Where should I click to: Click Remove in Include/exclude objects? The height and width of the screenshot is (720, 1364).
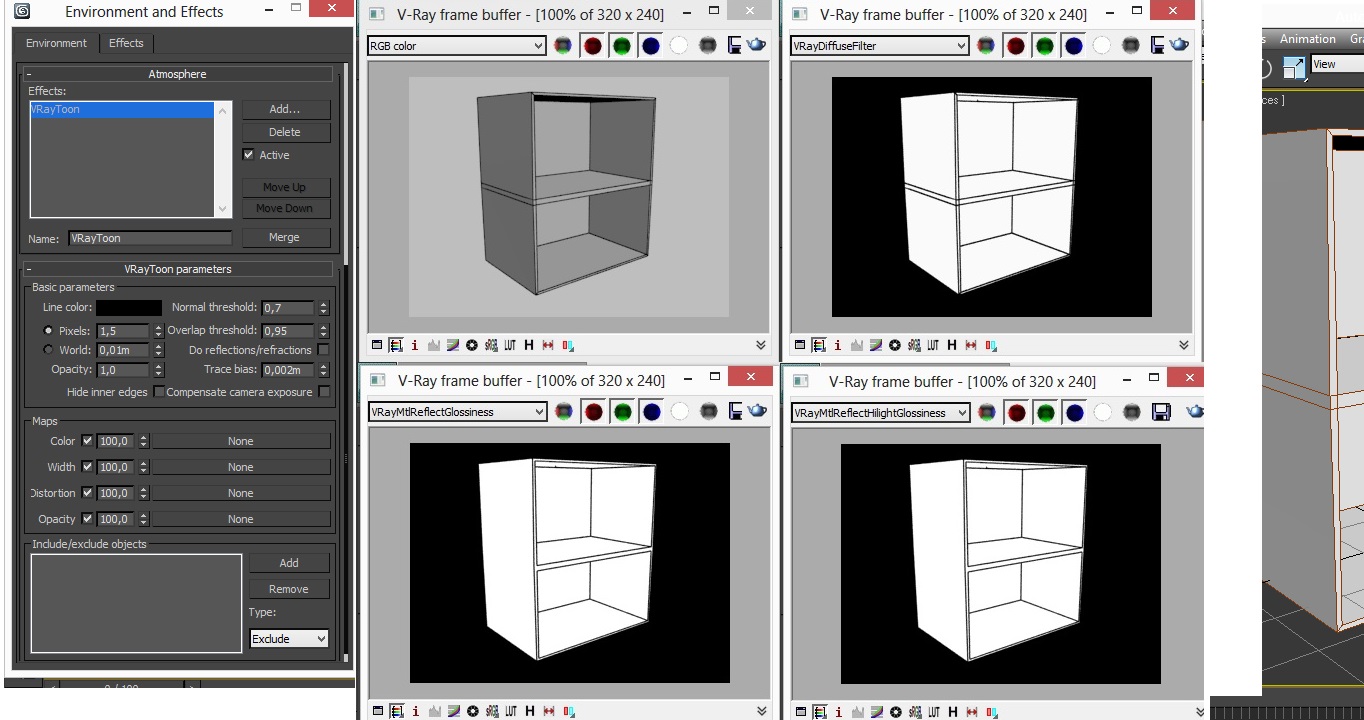point(289,589)
